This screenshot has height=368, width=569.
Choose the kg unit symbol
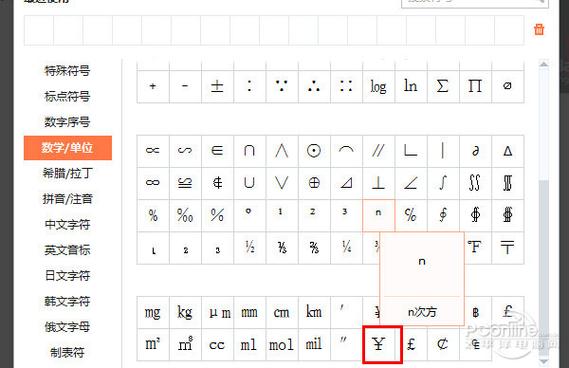point(185,312)
